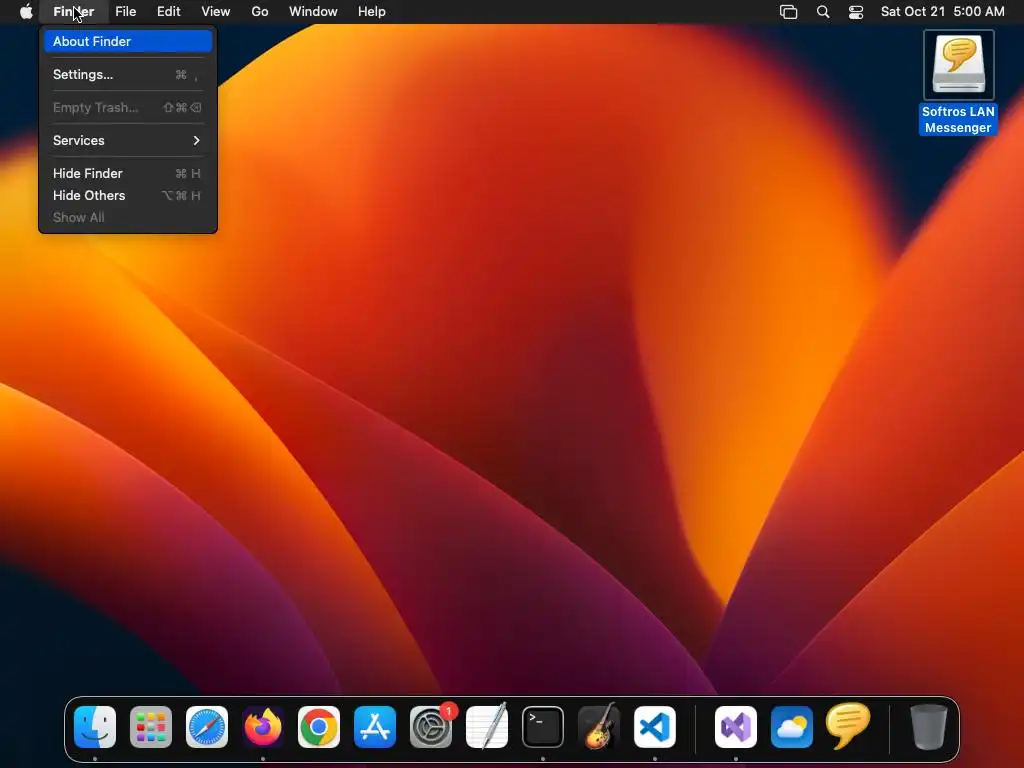Launch Safari from the Dock
1024x768 pixels.
207,727
